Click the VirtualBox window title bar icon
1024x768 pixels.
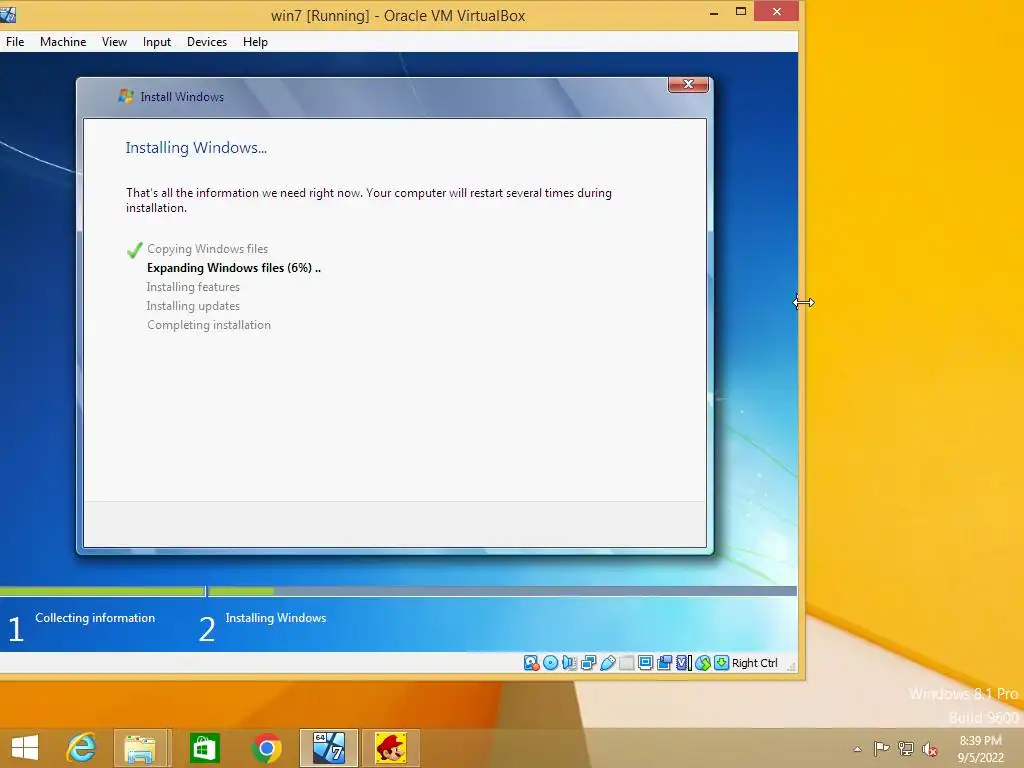8,14
